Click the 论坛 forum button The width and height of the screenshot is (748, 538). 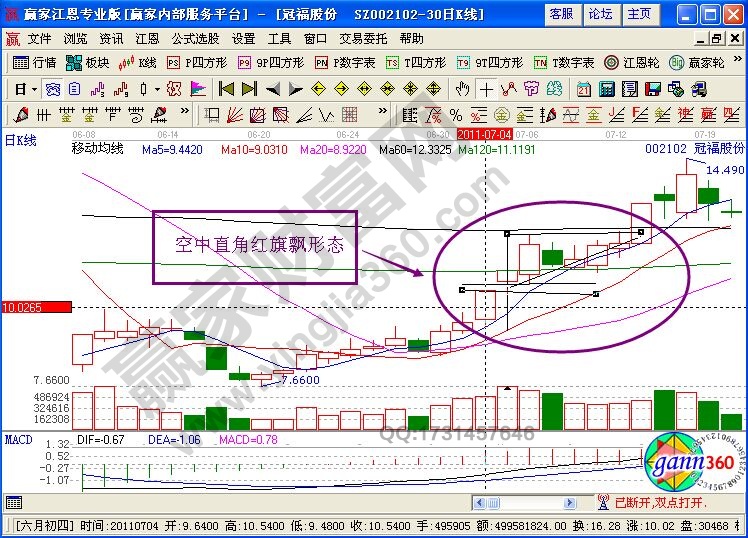point(600,14)
